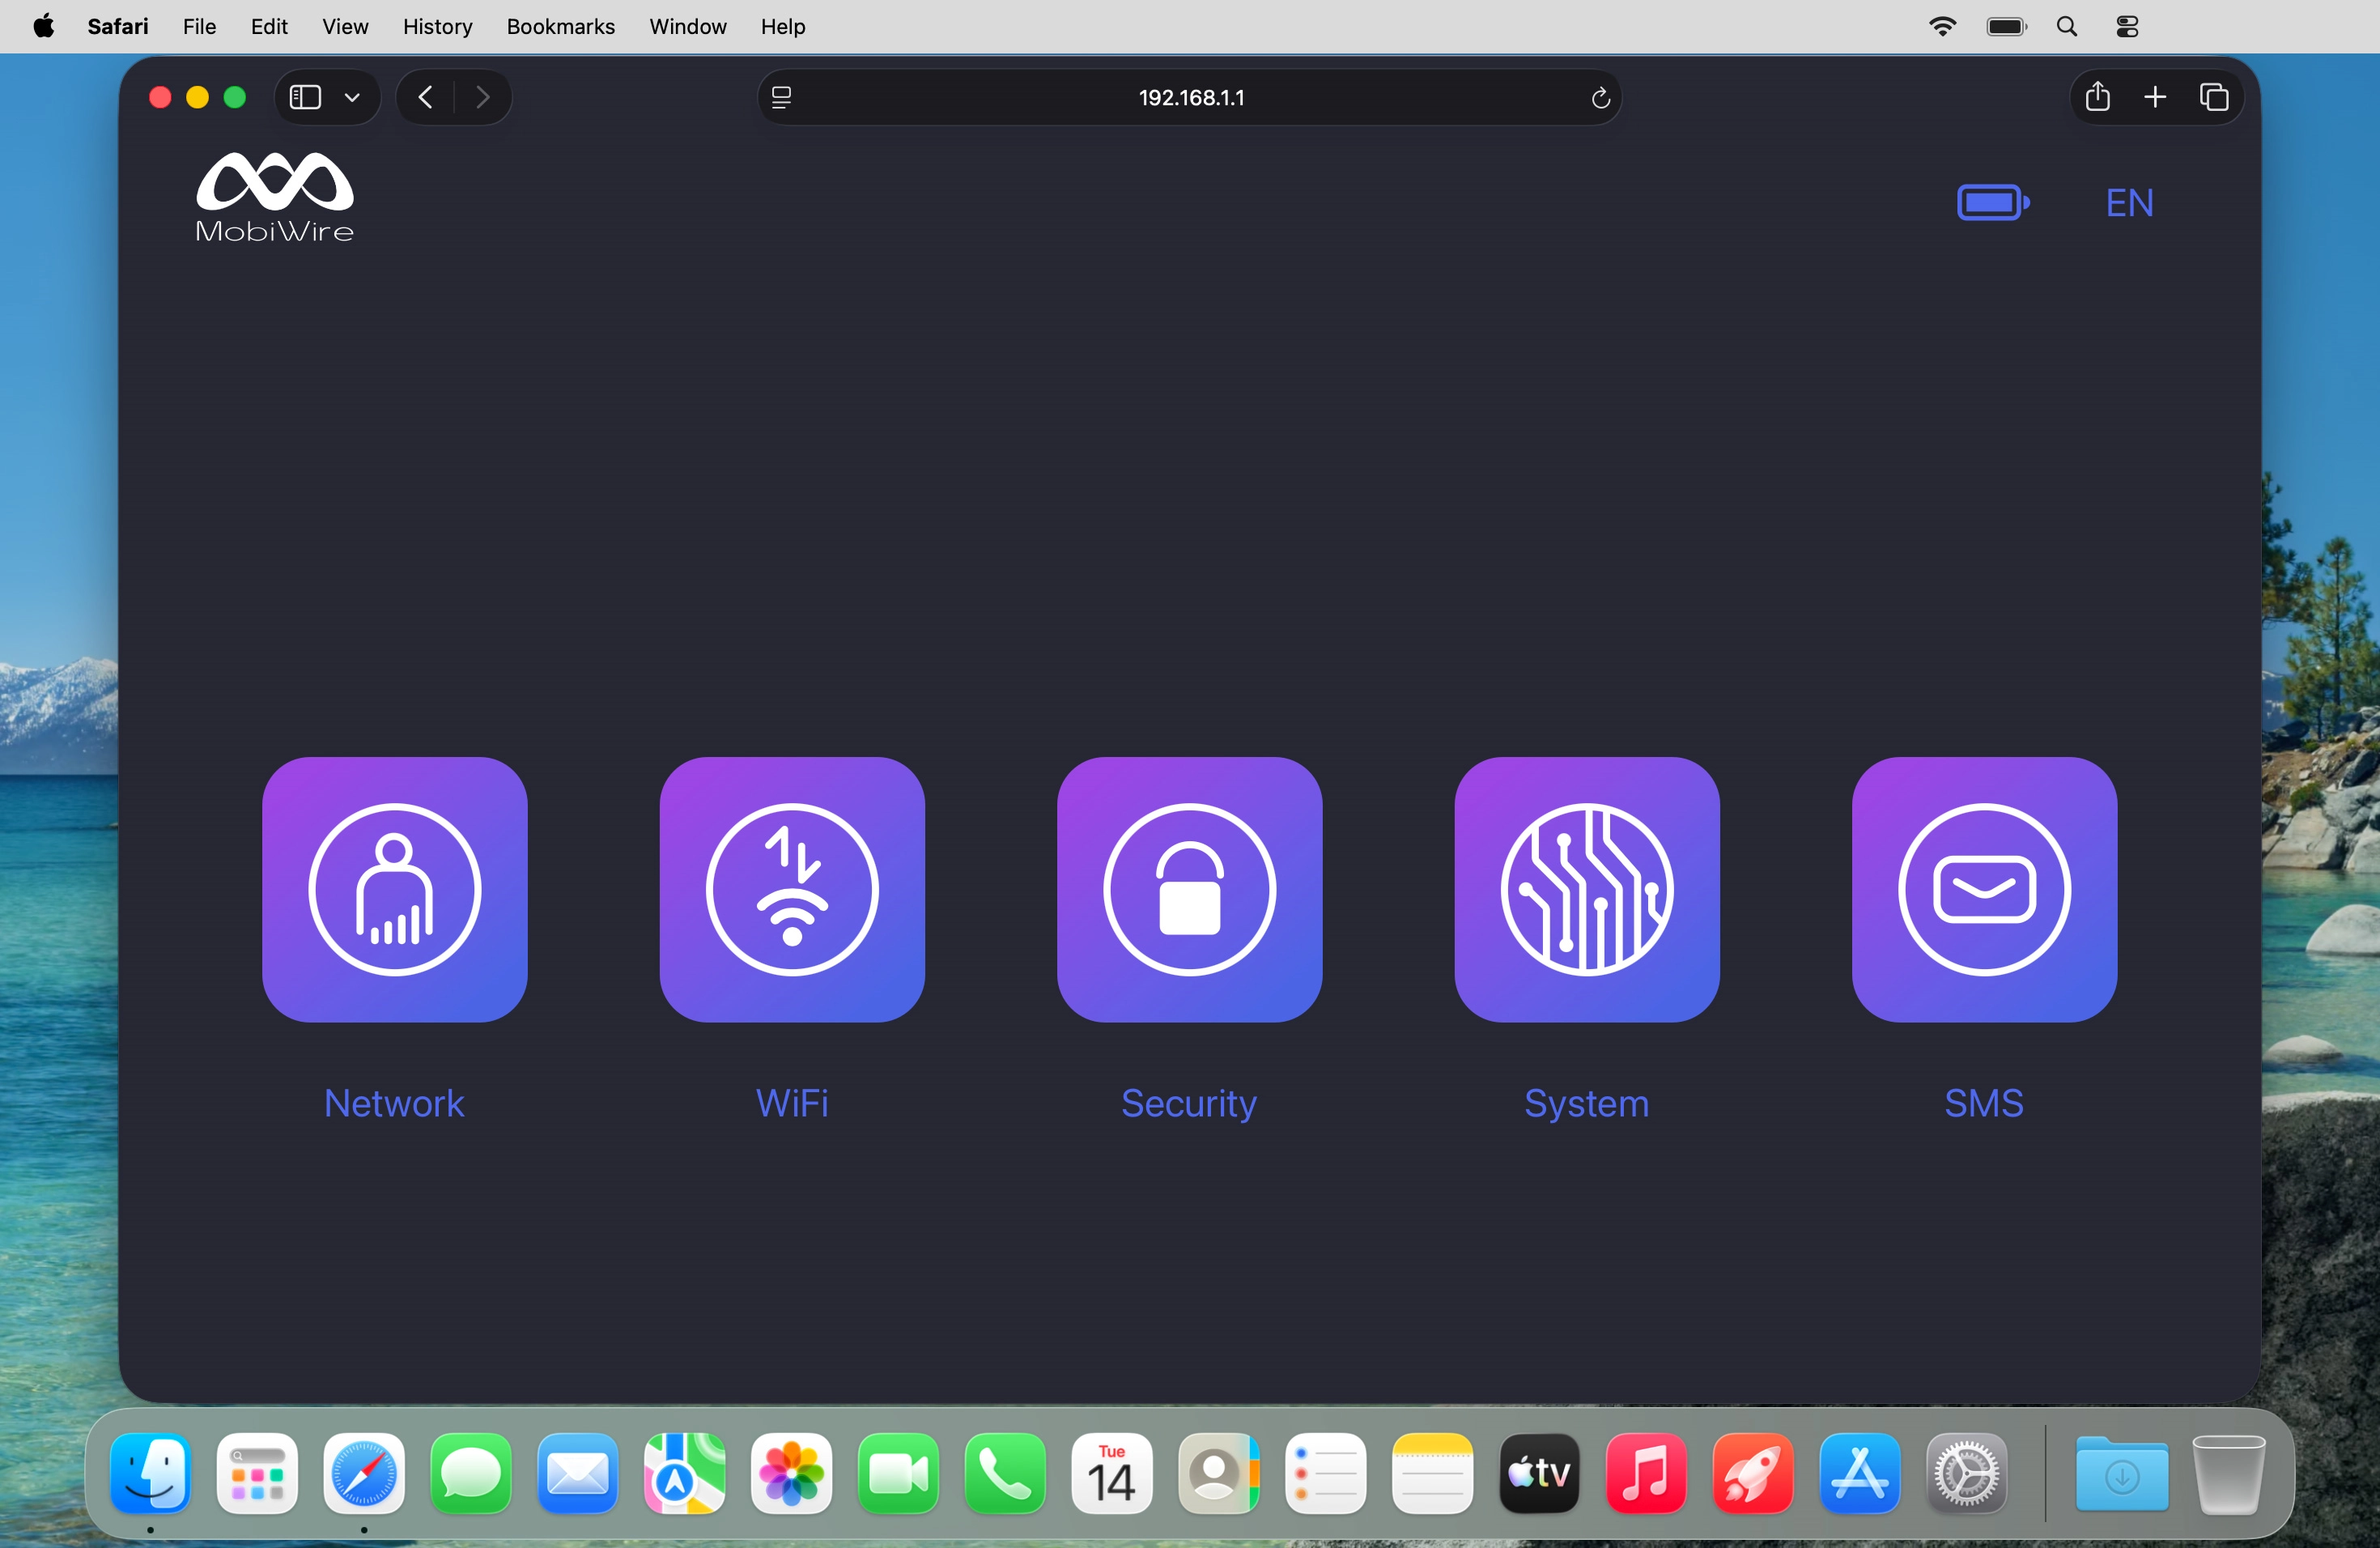Toggle the Safari sidebar
This screenshot has height=1548, width=2380.
305,97
